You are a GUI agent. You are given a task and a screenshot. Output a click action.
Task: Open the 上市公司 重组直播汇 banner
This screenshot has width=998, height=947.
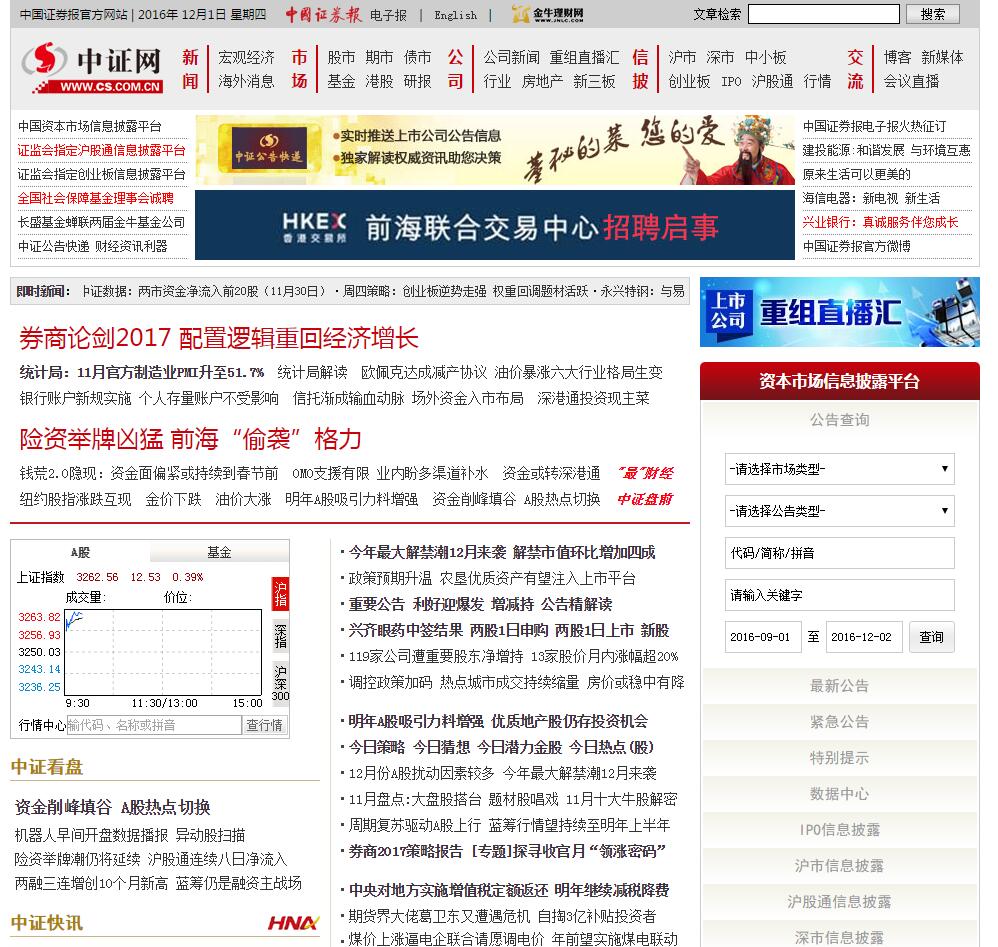pos(840,312)
